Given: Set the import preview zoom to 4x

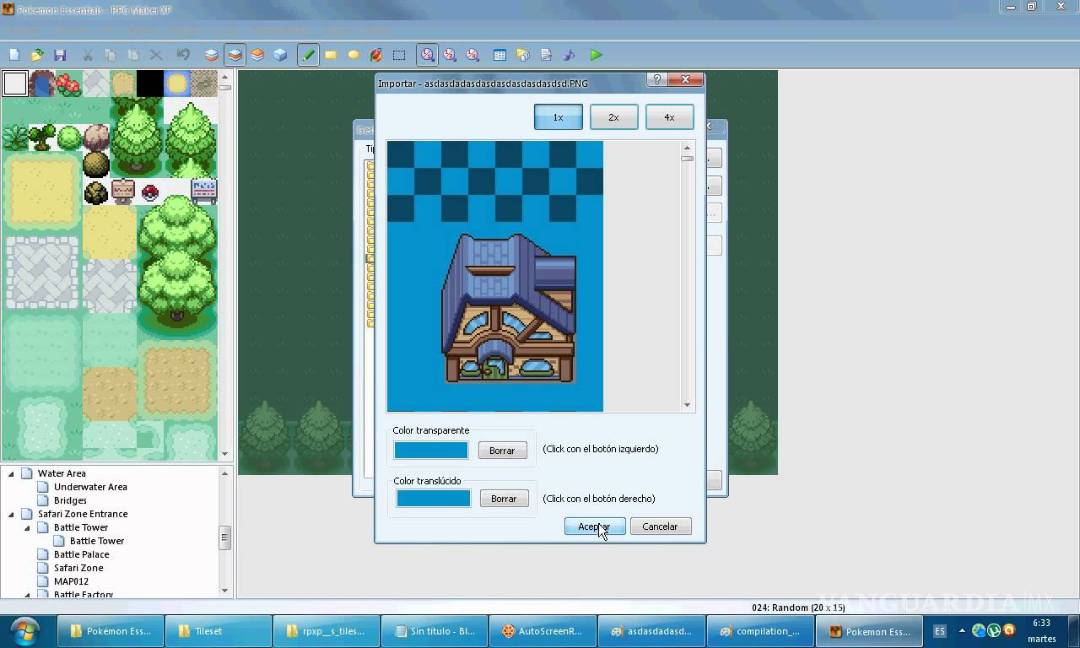Looking at the screenshot, I should click(x=669, y=117).
